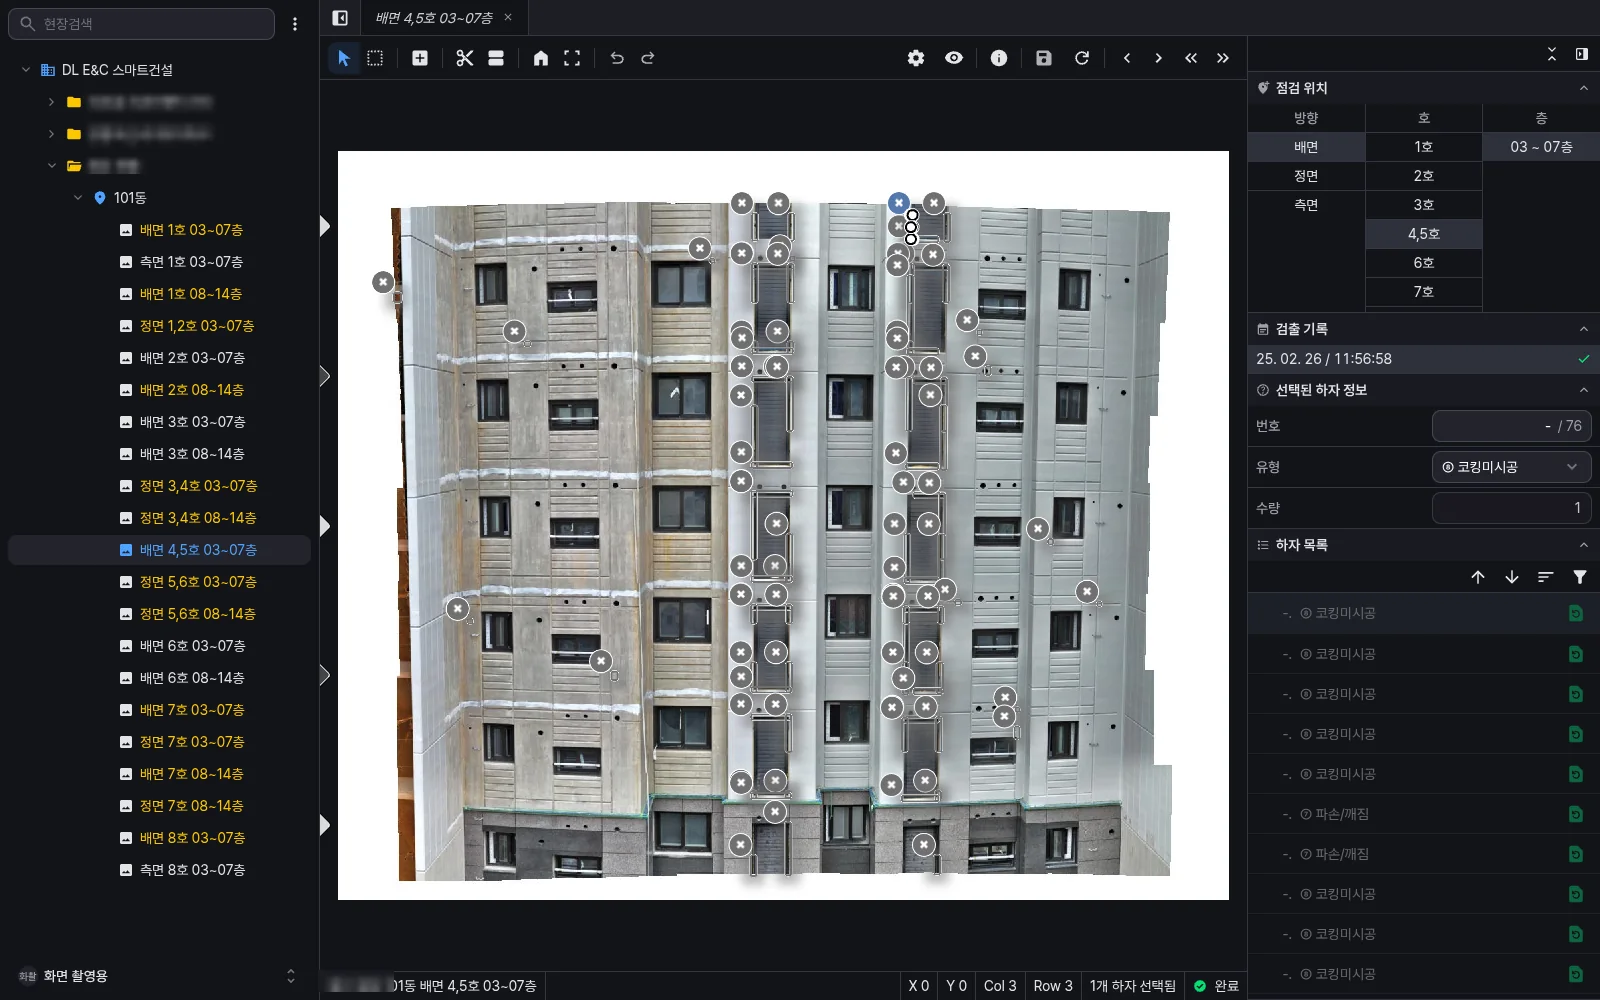The width and height of the screenshot is (1600, 1000).
Task: Collapse all sections in right panel
Action: (1552, 54)
